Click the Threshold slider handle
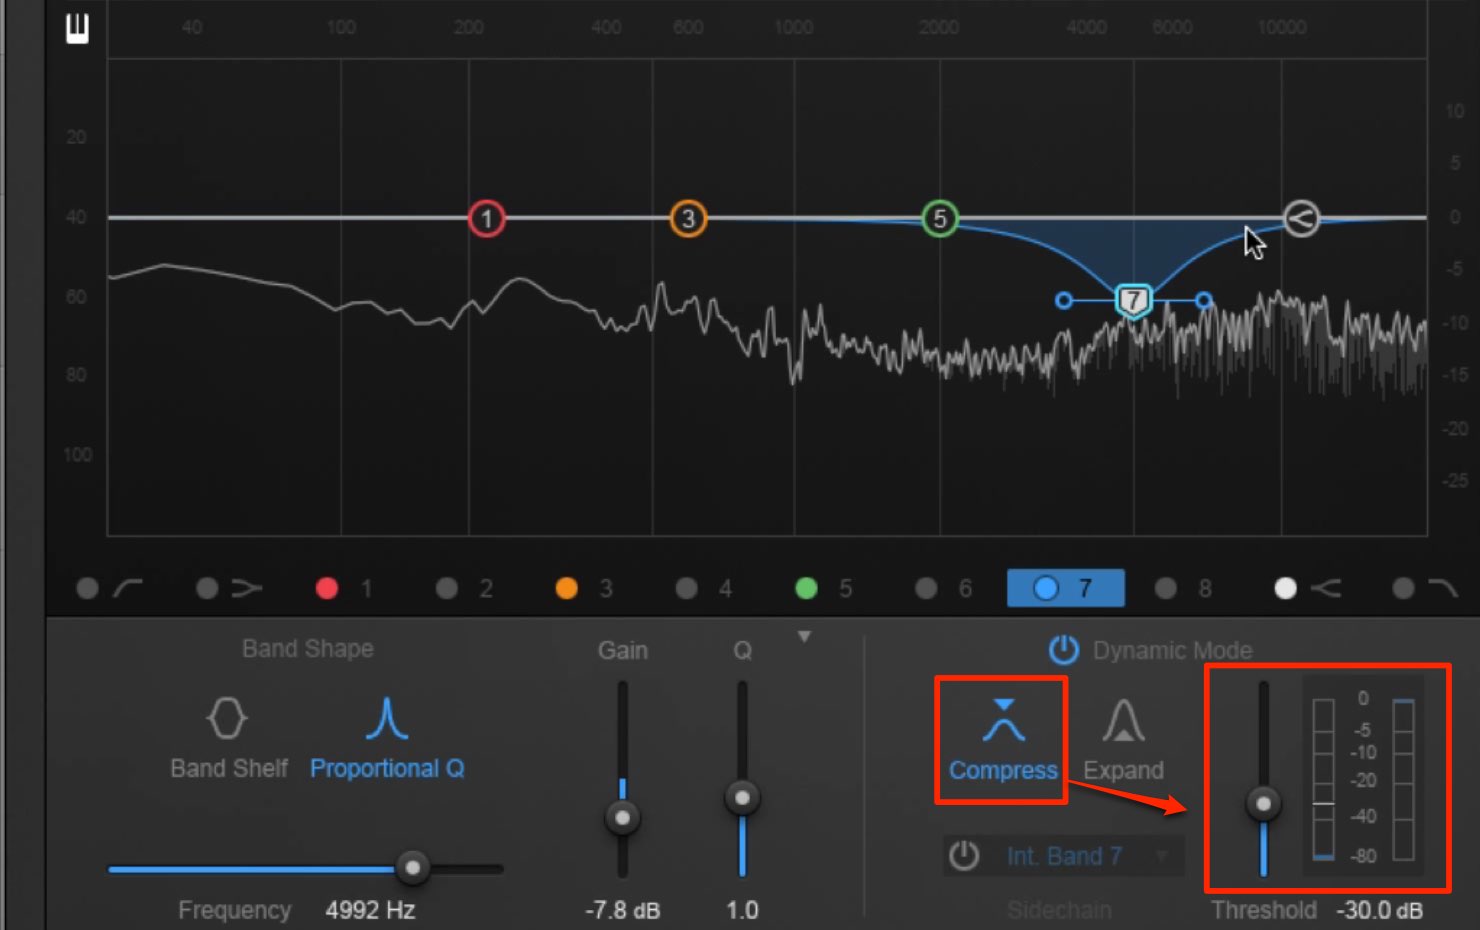 [x=1264, y=803]
